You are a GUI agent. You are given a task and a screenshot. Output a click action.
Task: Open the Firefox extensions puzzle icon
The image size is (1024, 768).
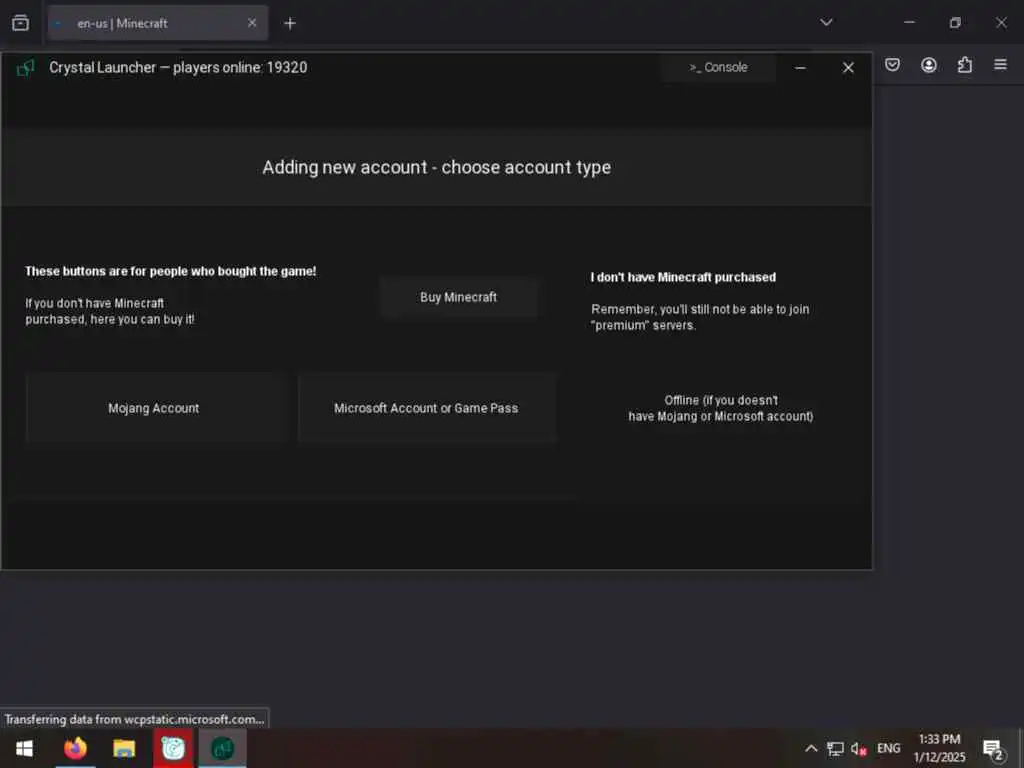[965, 65]
